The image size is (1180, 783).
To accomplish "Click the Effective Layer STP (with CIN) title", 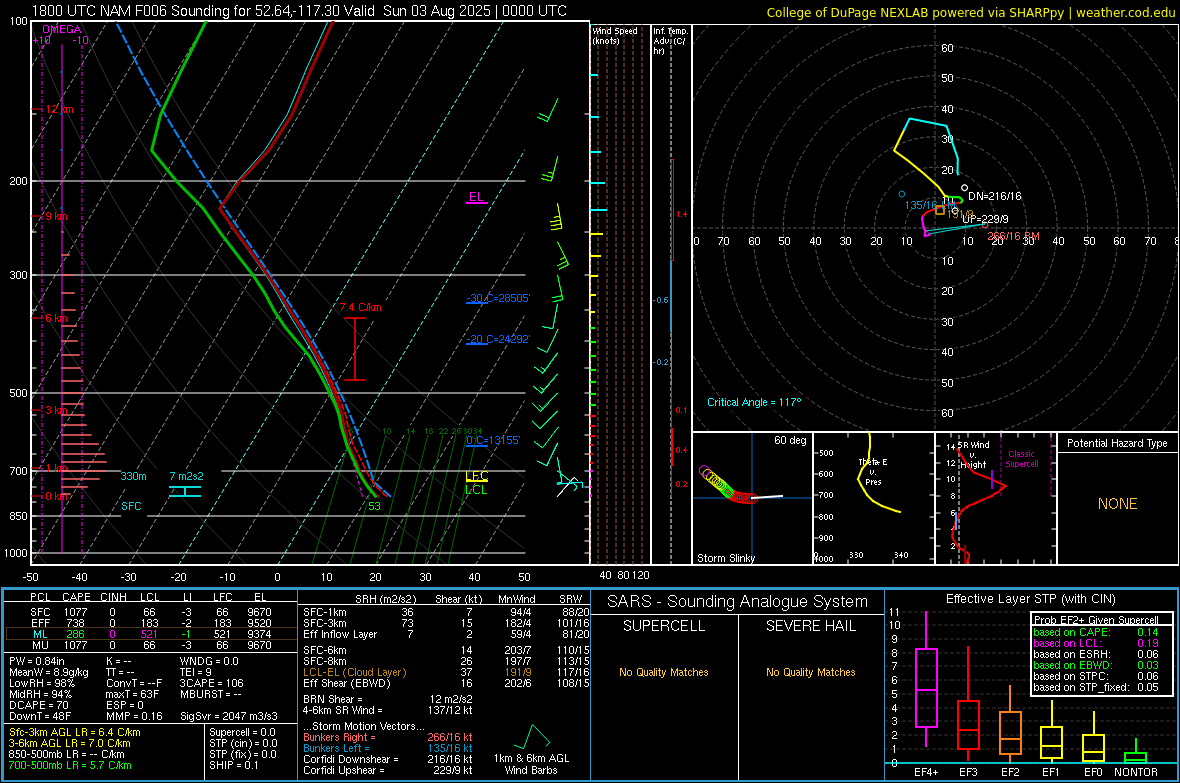I will click(x=1030, y=599).
